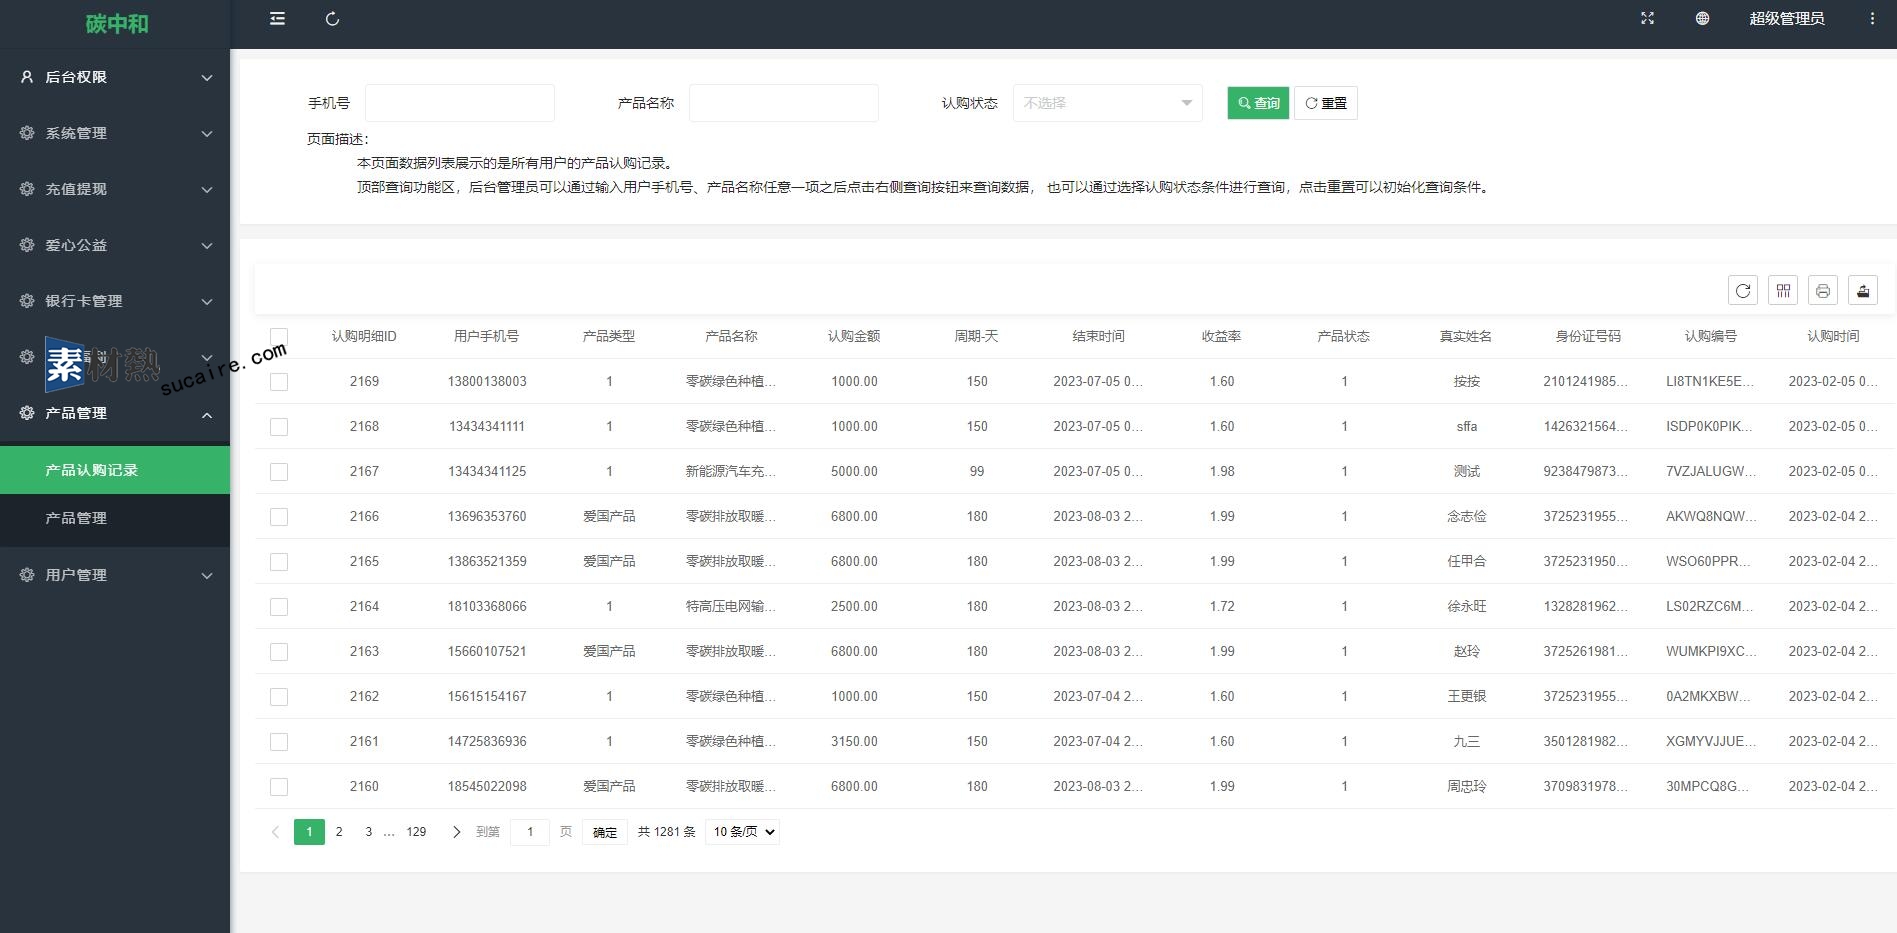
Task: Click the green 查询 search button
Action: [1258, 103]
